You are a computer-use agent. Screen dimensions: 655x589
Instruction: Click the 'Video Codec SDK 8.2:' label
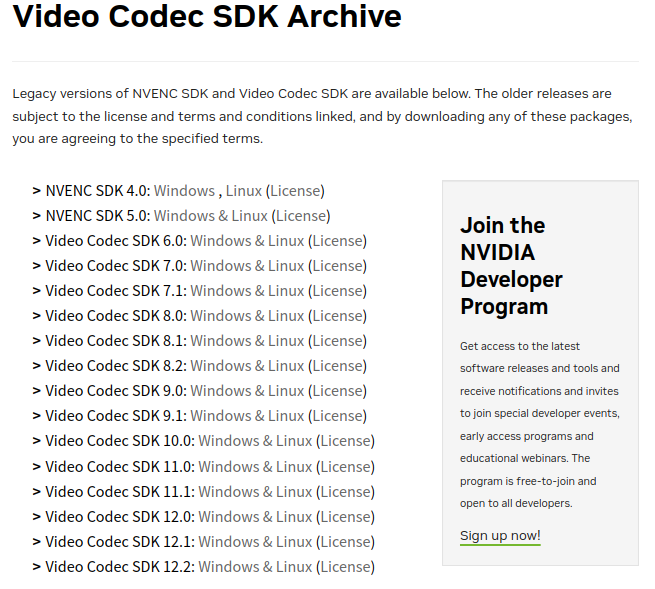coord(116,366)
